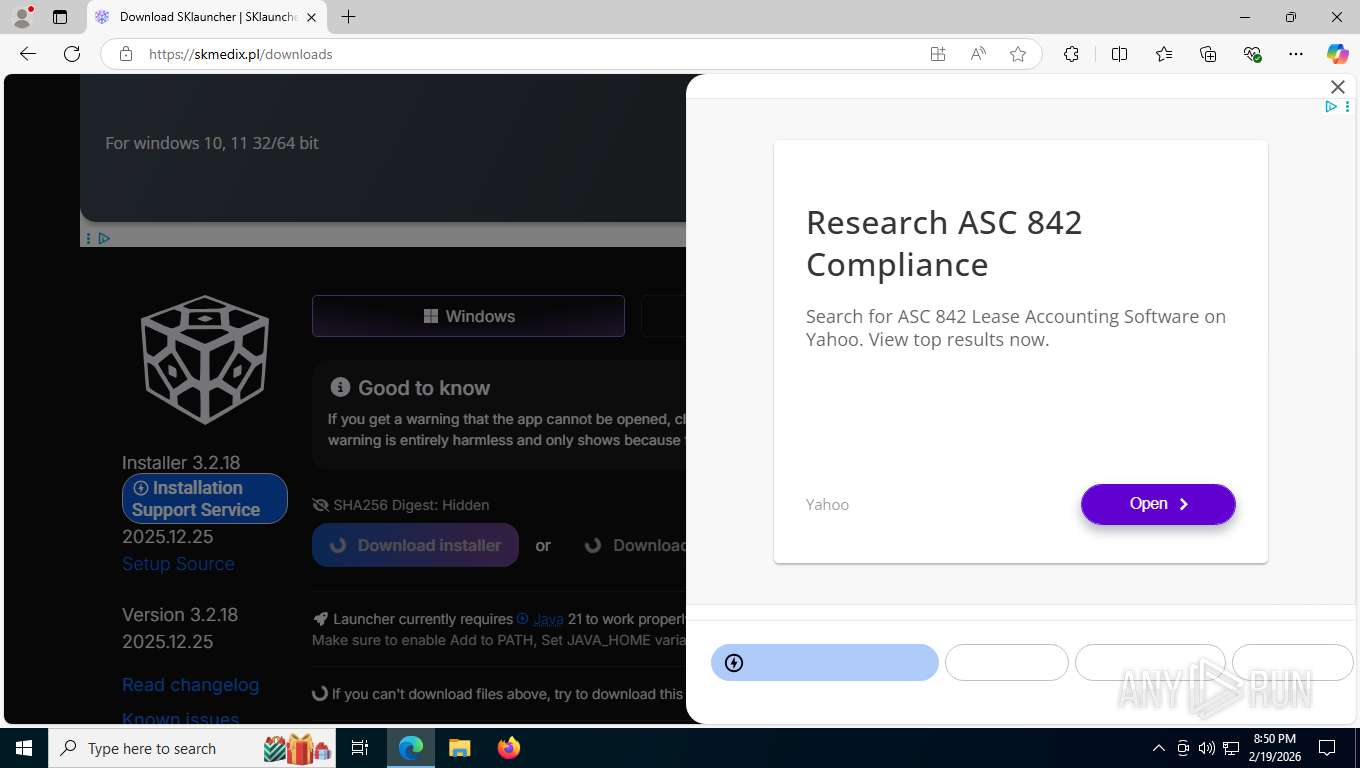Click the SHA256 Digest: Hidden text
Screen dimensions: 1360x768
point(411,505)
